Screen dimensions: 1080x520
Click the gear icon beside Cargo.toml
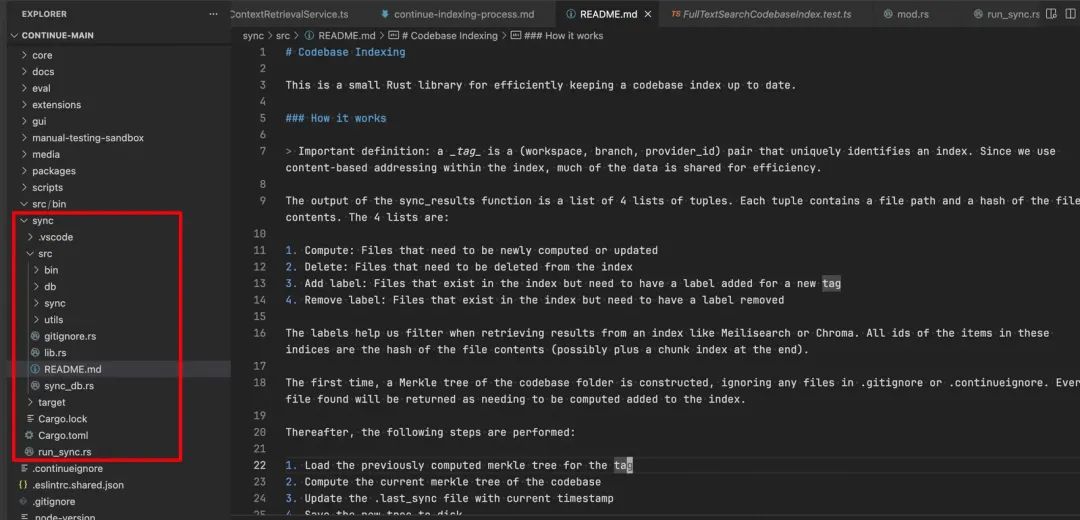click(29, 435)
